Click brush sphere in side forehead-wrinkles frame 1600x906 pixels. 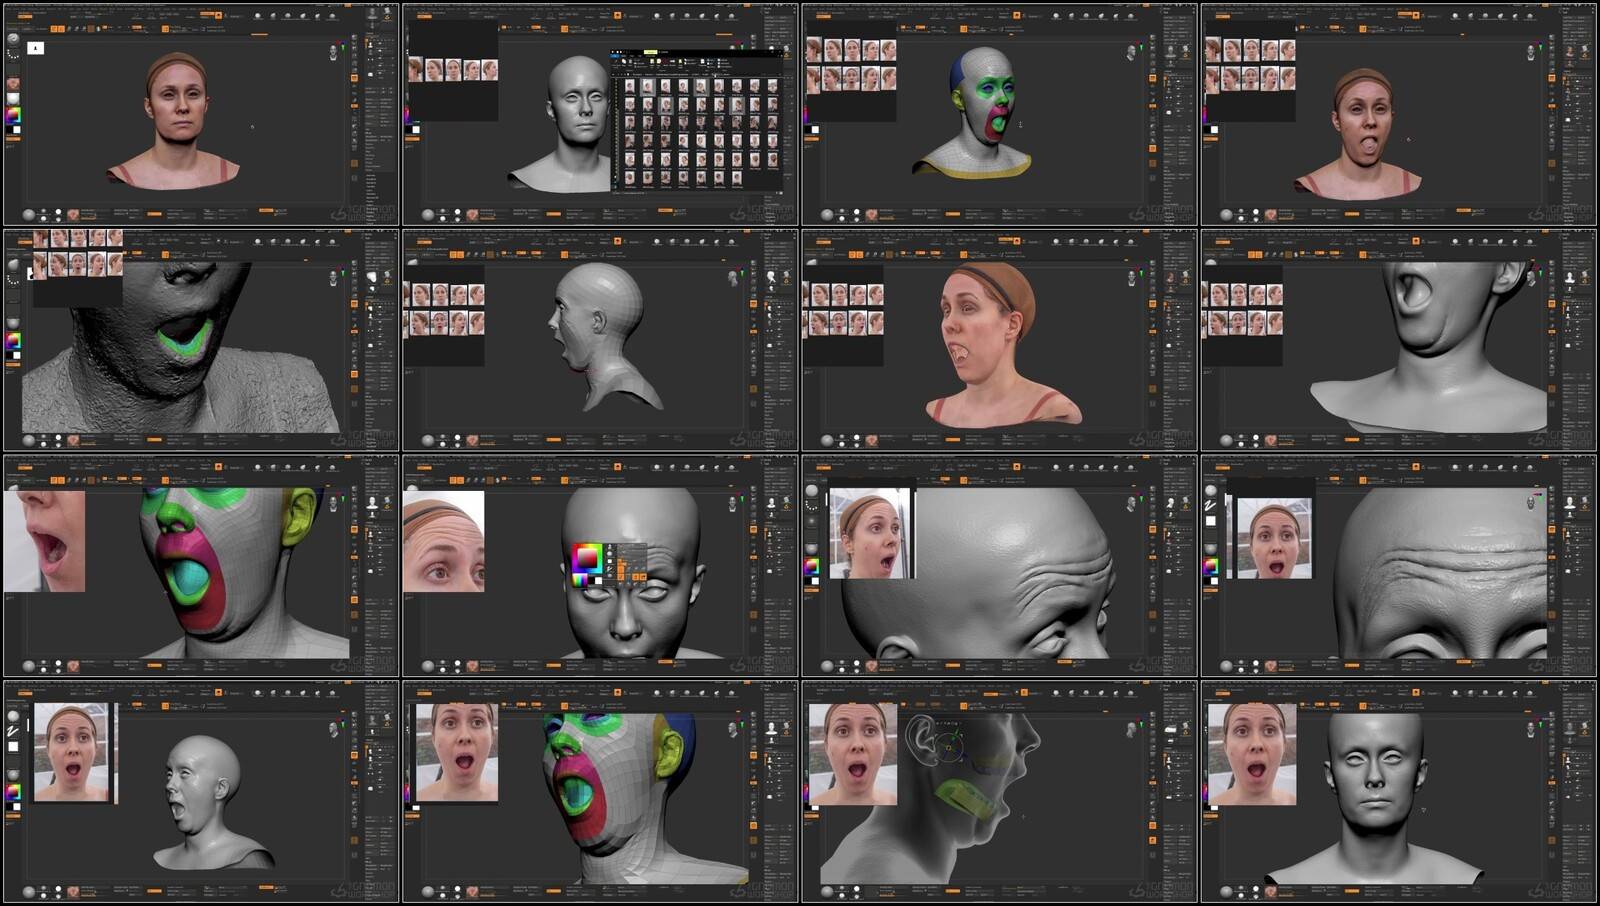[811, 490]
